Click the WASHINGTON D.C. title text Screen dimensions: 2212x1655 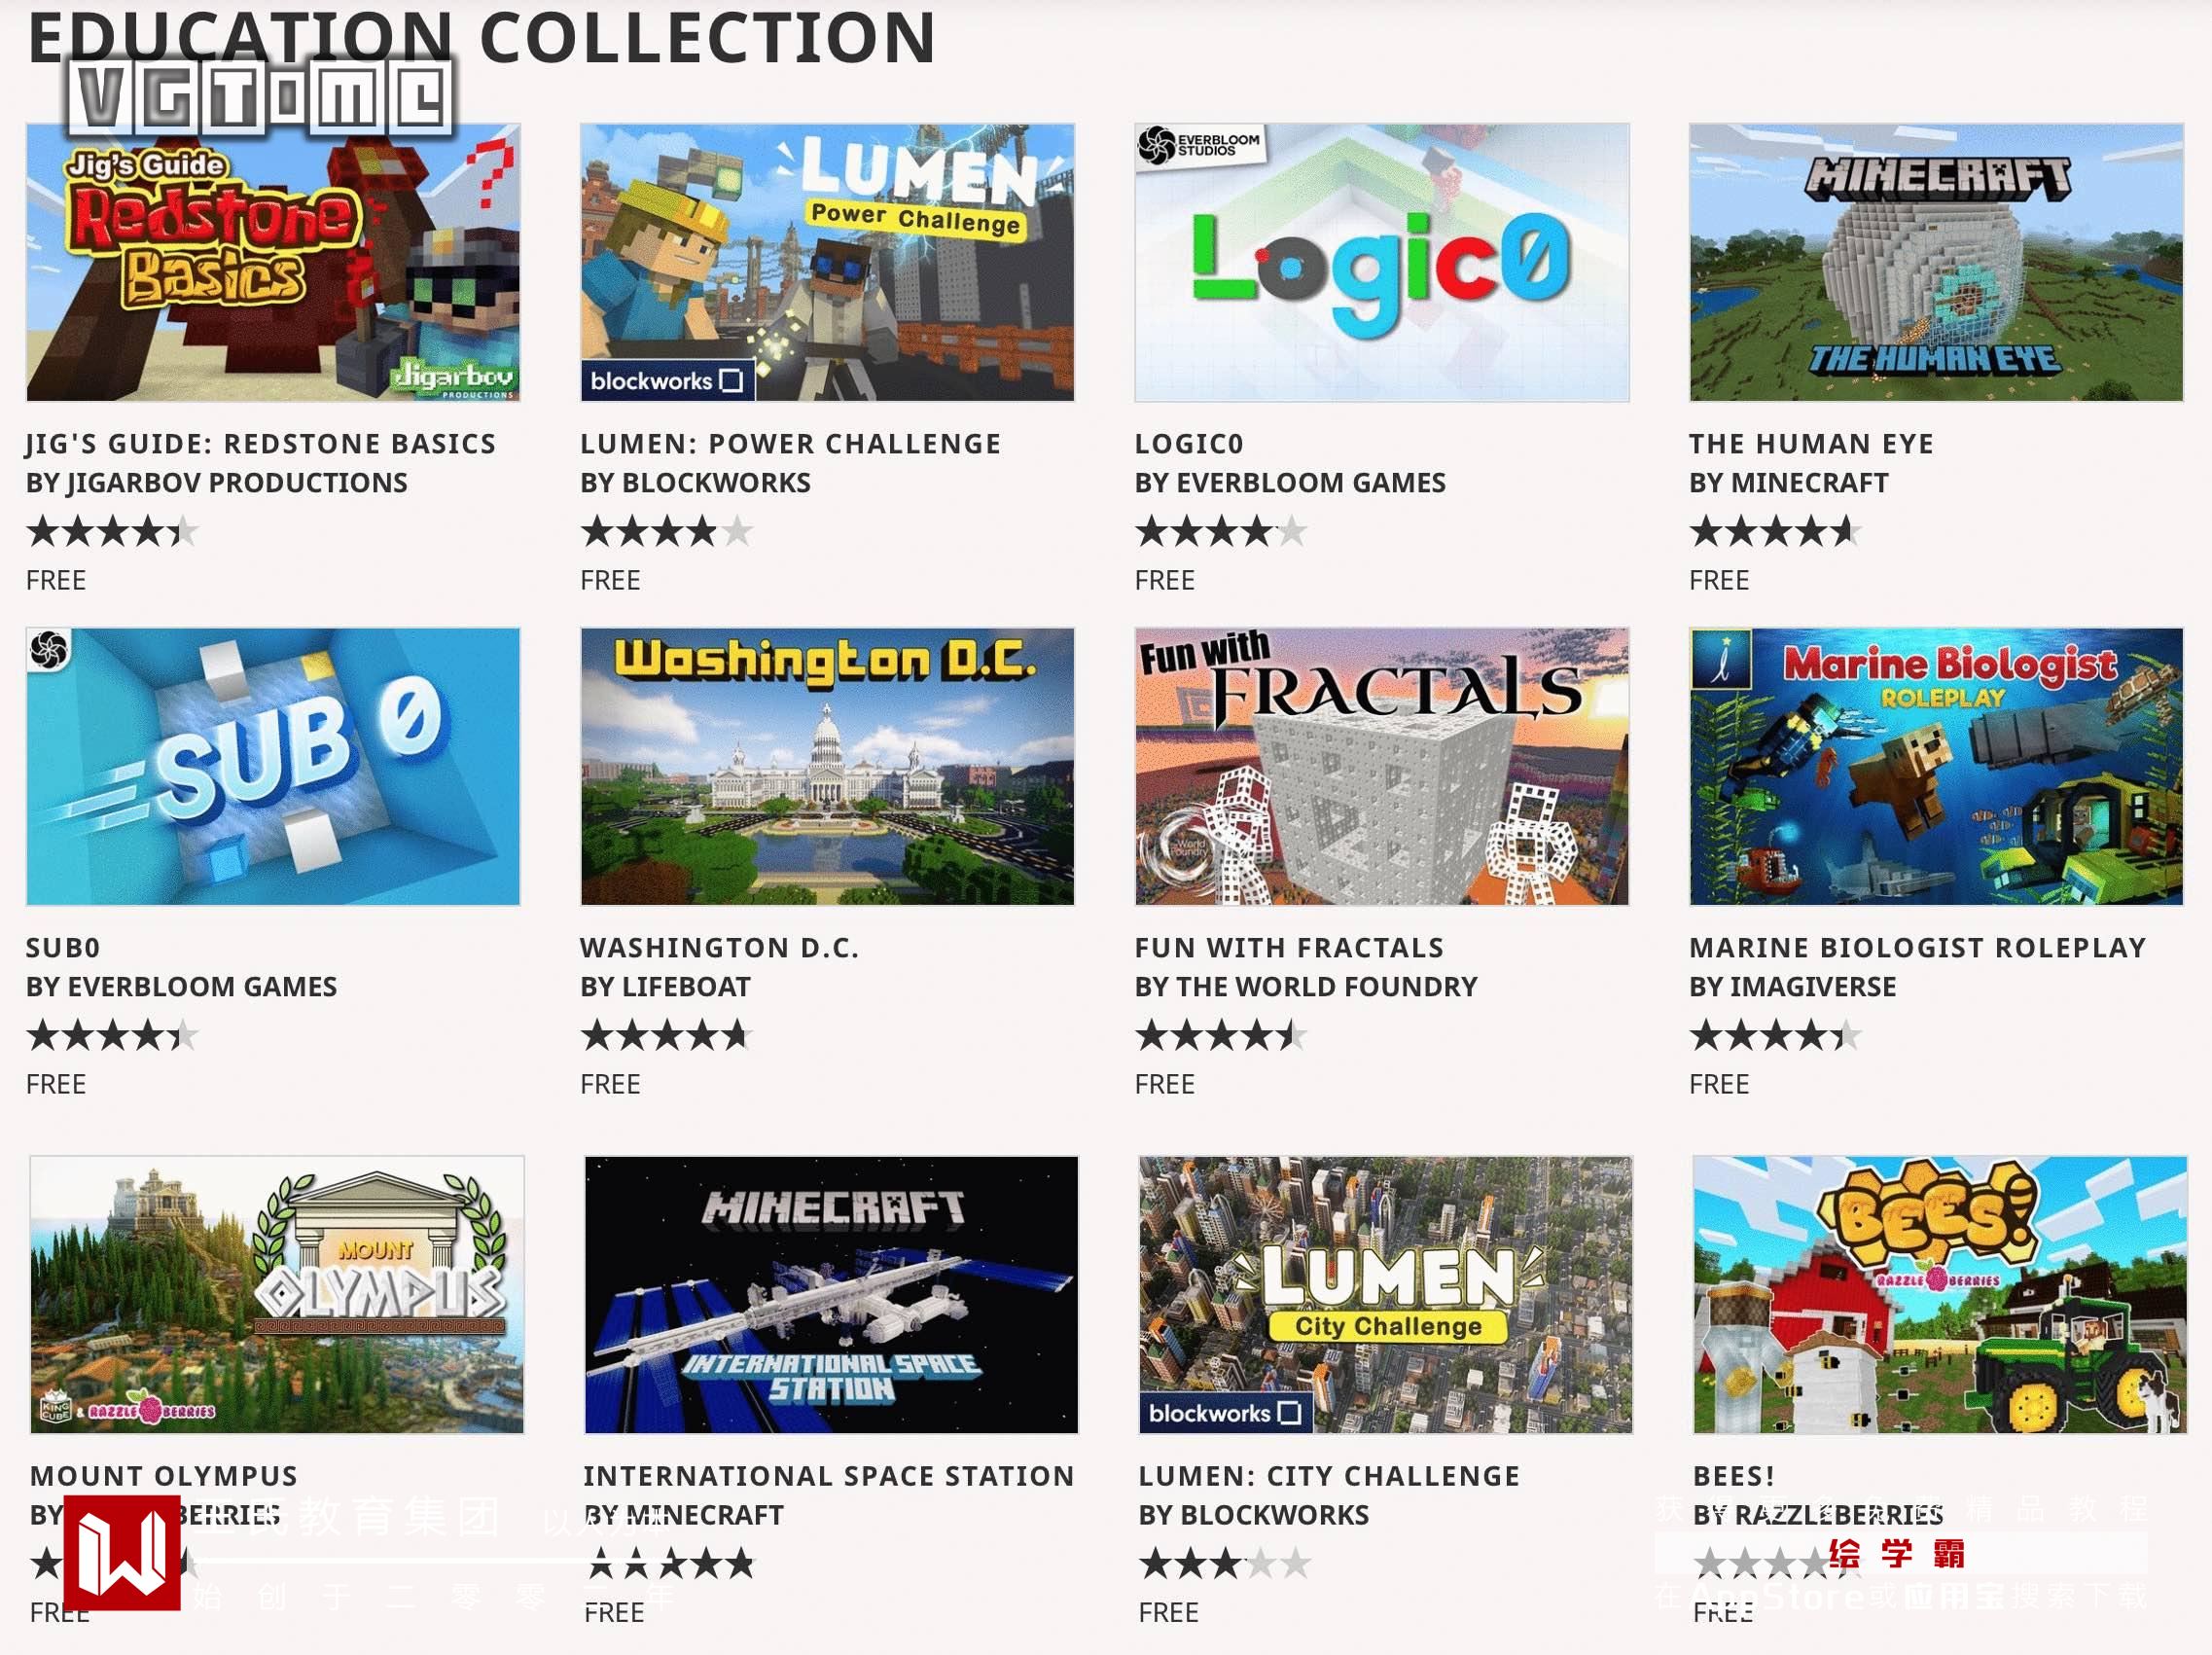click(720, 948)
